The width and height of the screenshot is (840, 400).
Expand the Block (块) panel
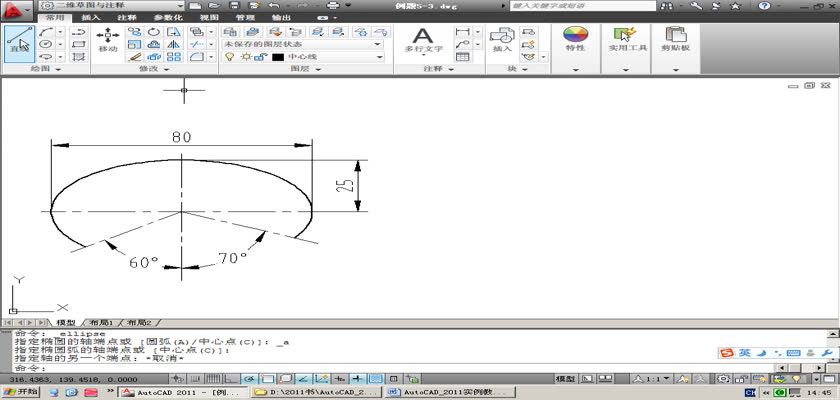coord(518,69)
